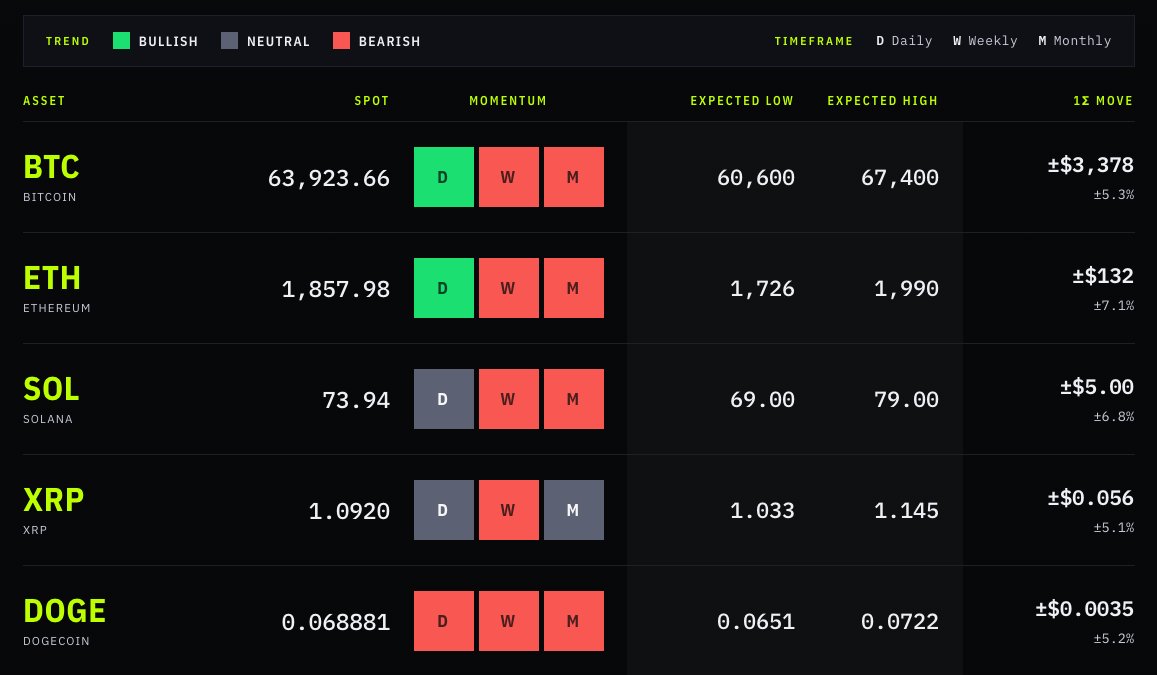Screen dimensions: 1157x675
Task: Open the DOGE asset ticker
Action: (x=64, y=611)
